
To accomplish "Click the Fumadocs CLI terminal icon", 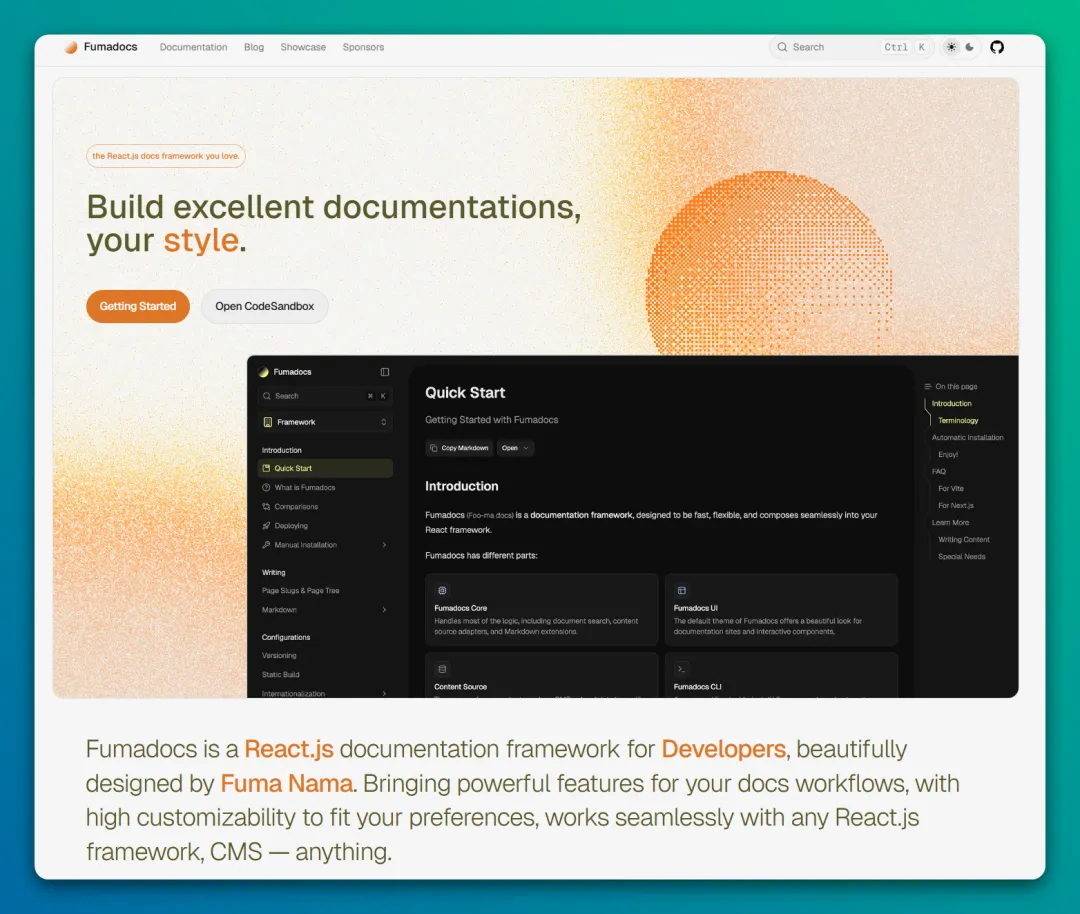I will pos(682,669).
